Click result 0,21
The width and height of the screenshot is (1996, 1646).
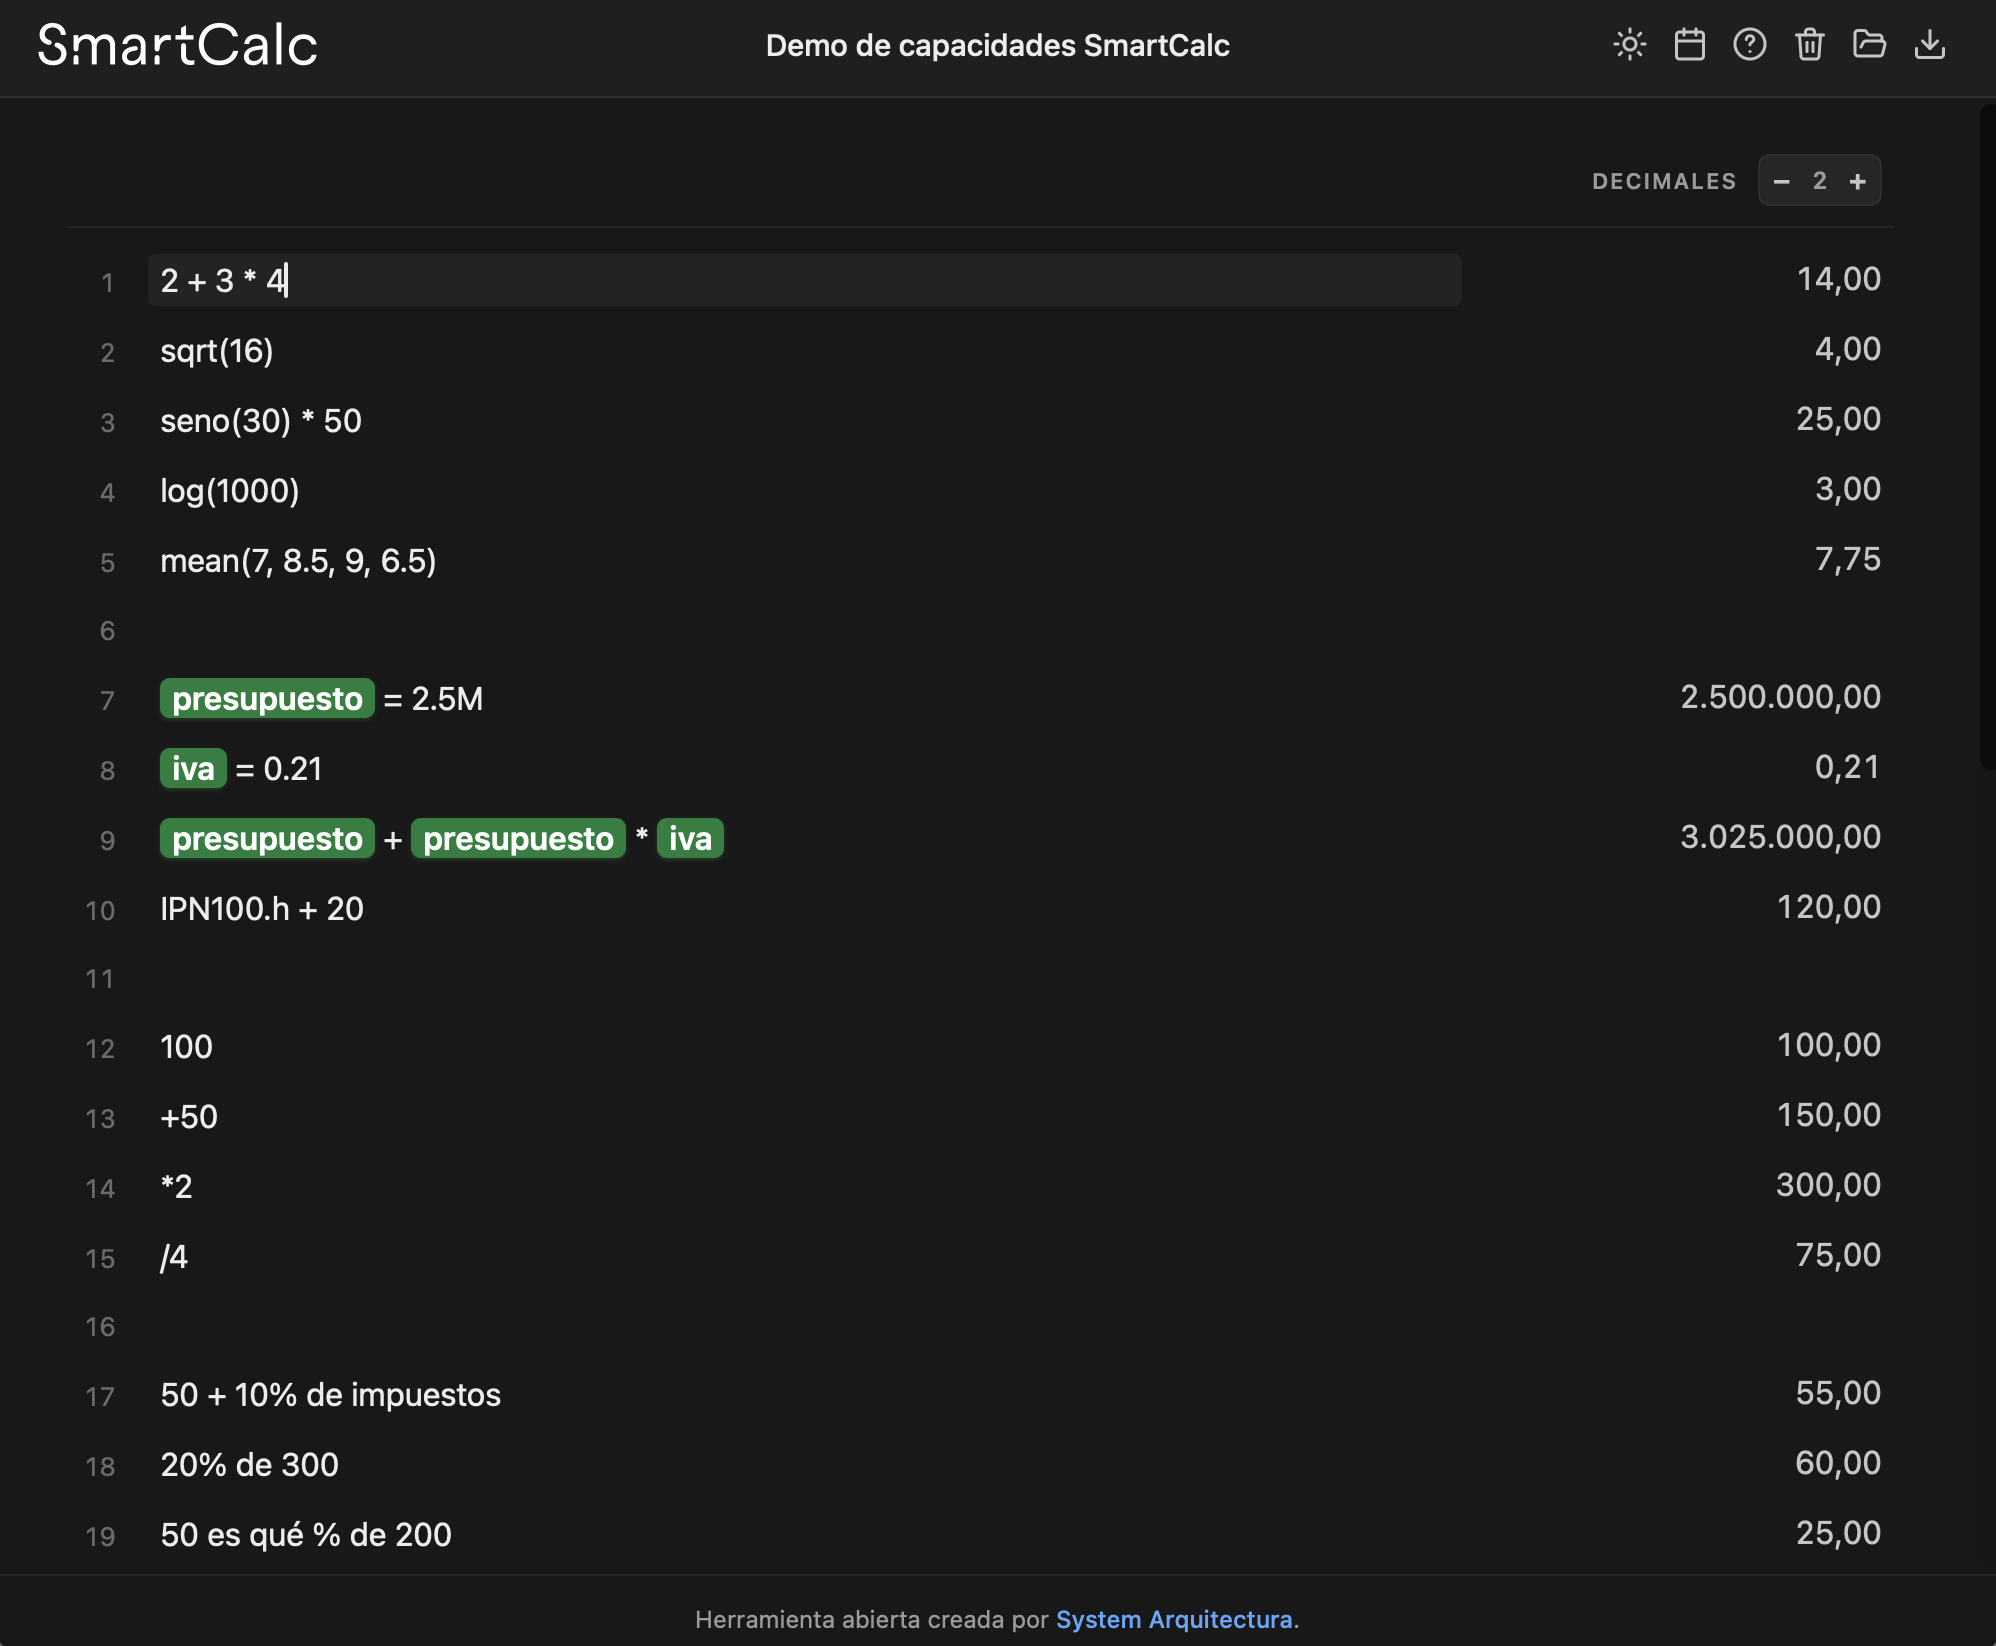(1847, 767)
